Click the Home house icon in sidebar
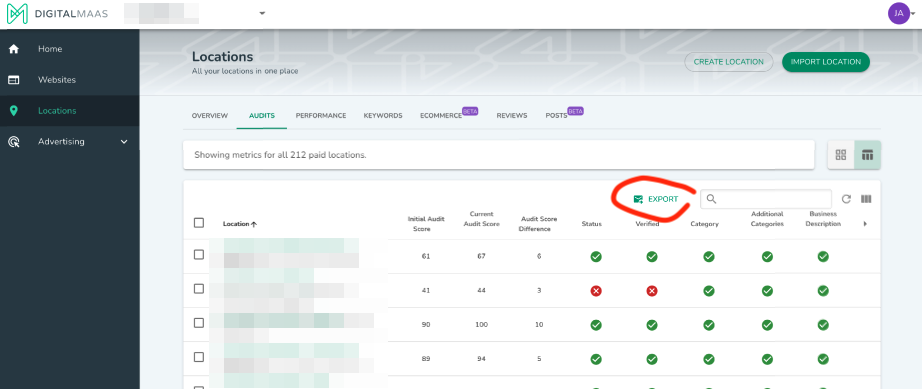 (14, 49)
